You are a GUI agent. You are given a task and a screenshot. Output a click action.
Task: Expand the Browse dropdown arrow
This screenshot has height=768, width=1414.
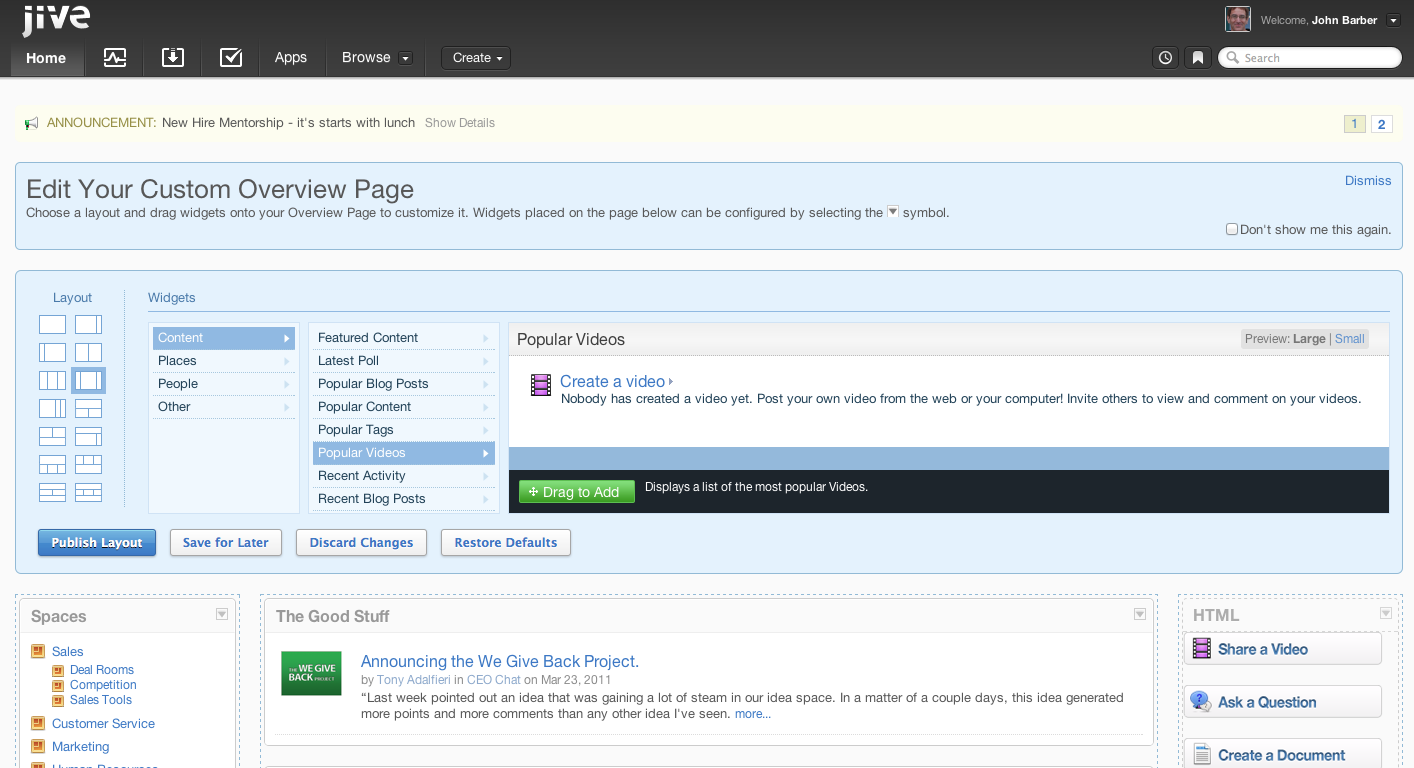point(405,58)
